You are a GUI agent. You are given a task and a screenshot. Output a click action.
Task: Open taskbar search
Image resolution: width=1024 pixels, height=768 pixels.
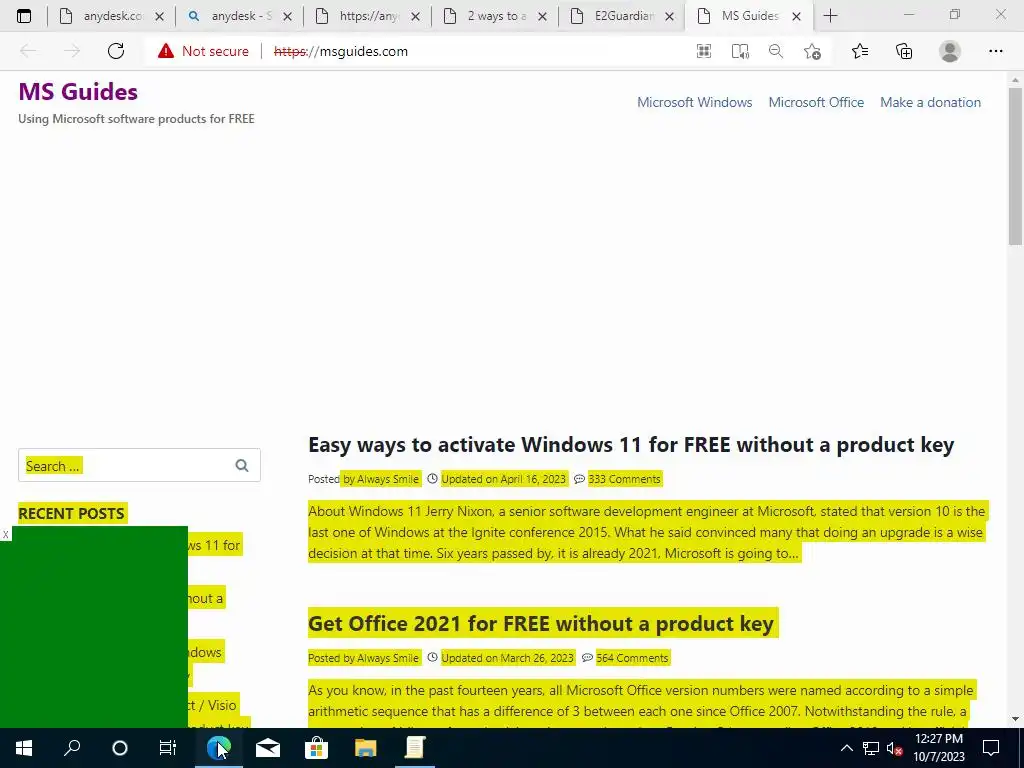click(x=72, y=748)
